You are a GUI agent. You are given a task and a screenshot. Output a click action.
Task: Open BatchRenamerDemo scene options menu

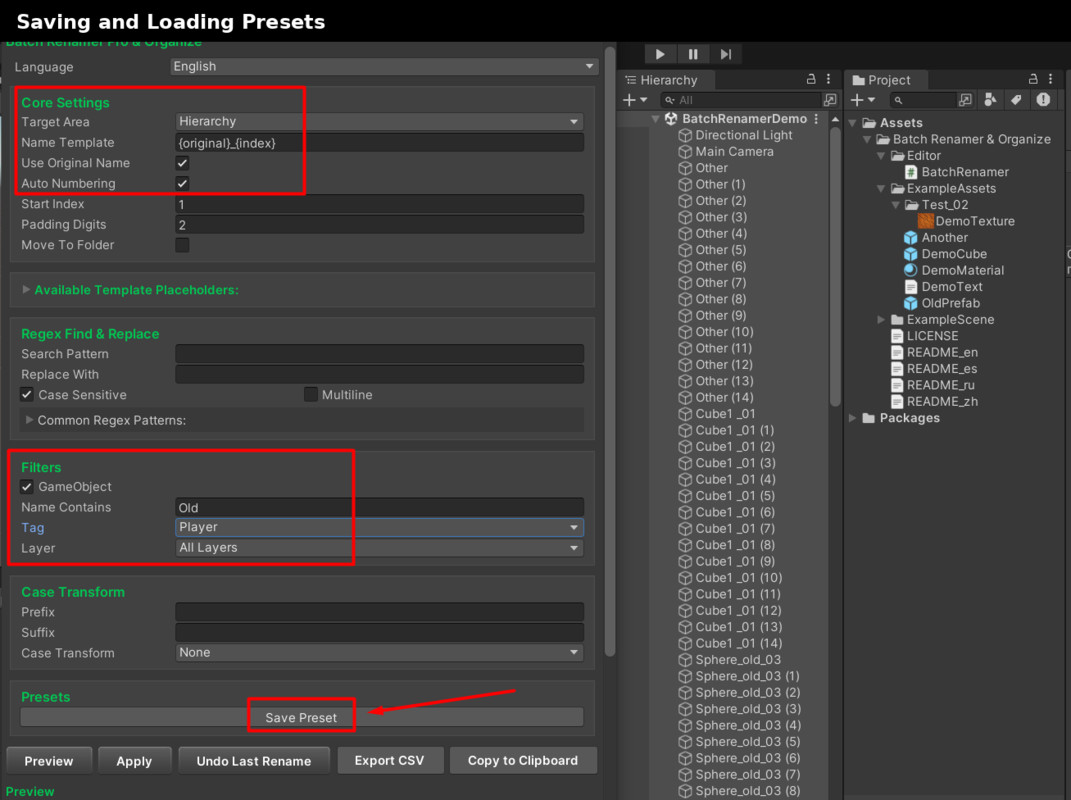tap(816, 119)
